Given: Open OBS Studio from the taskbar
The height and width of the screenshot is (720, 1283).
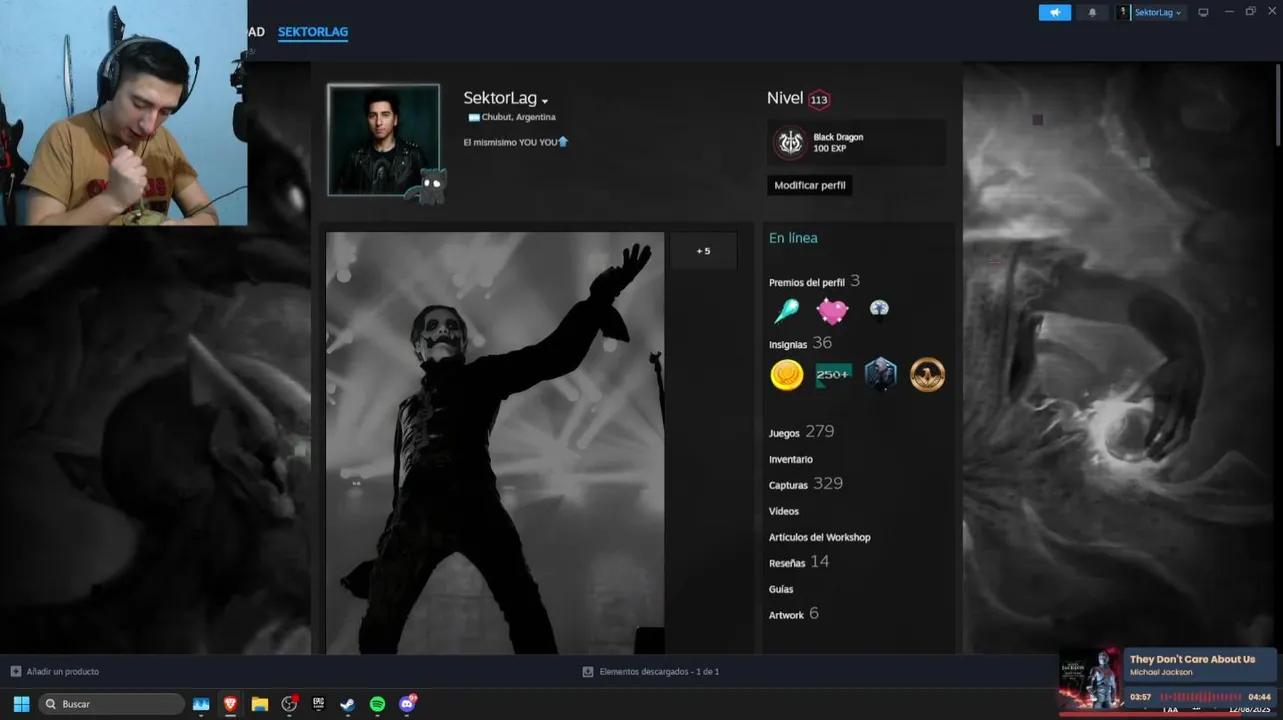Looking at the screenshot, I should [x=289, y=704].
